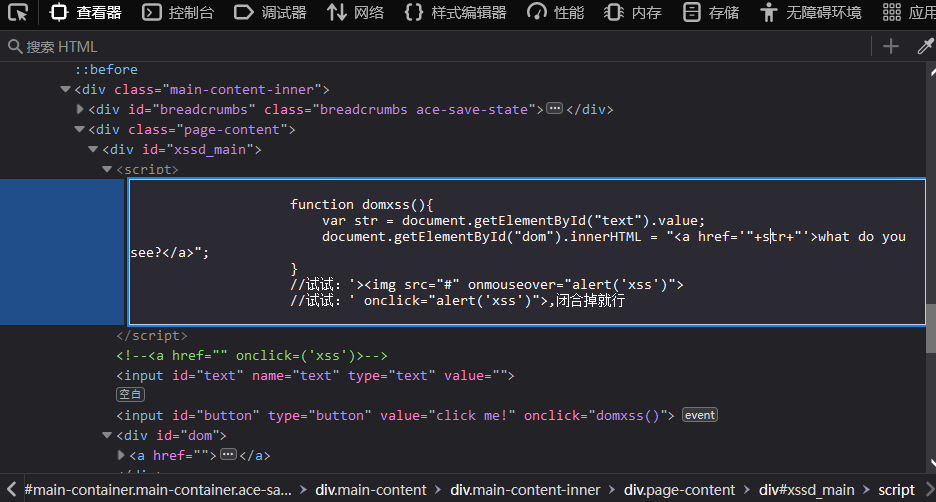936x502 pixels.
Task: Switch to the 性能 performance tab
Action: 555,13
